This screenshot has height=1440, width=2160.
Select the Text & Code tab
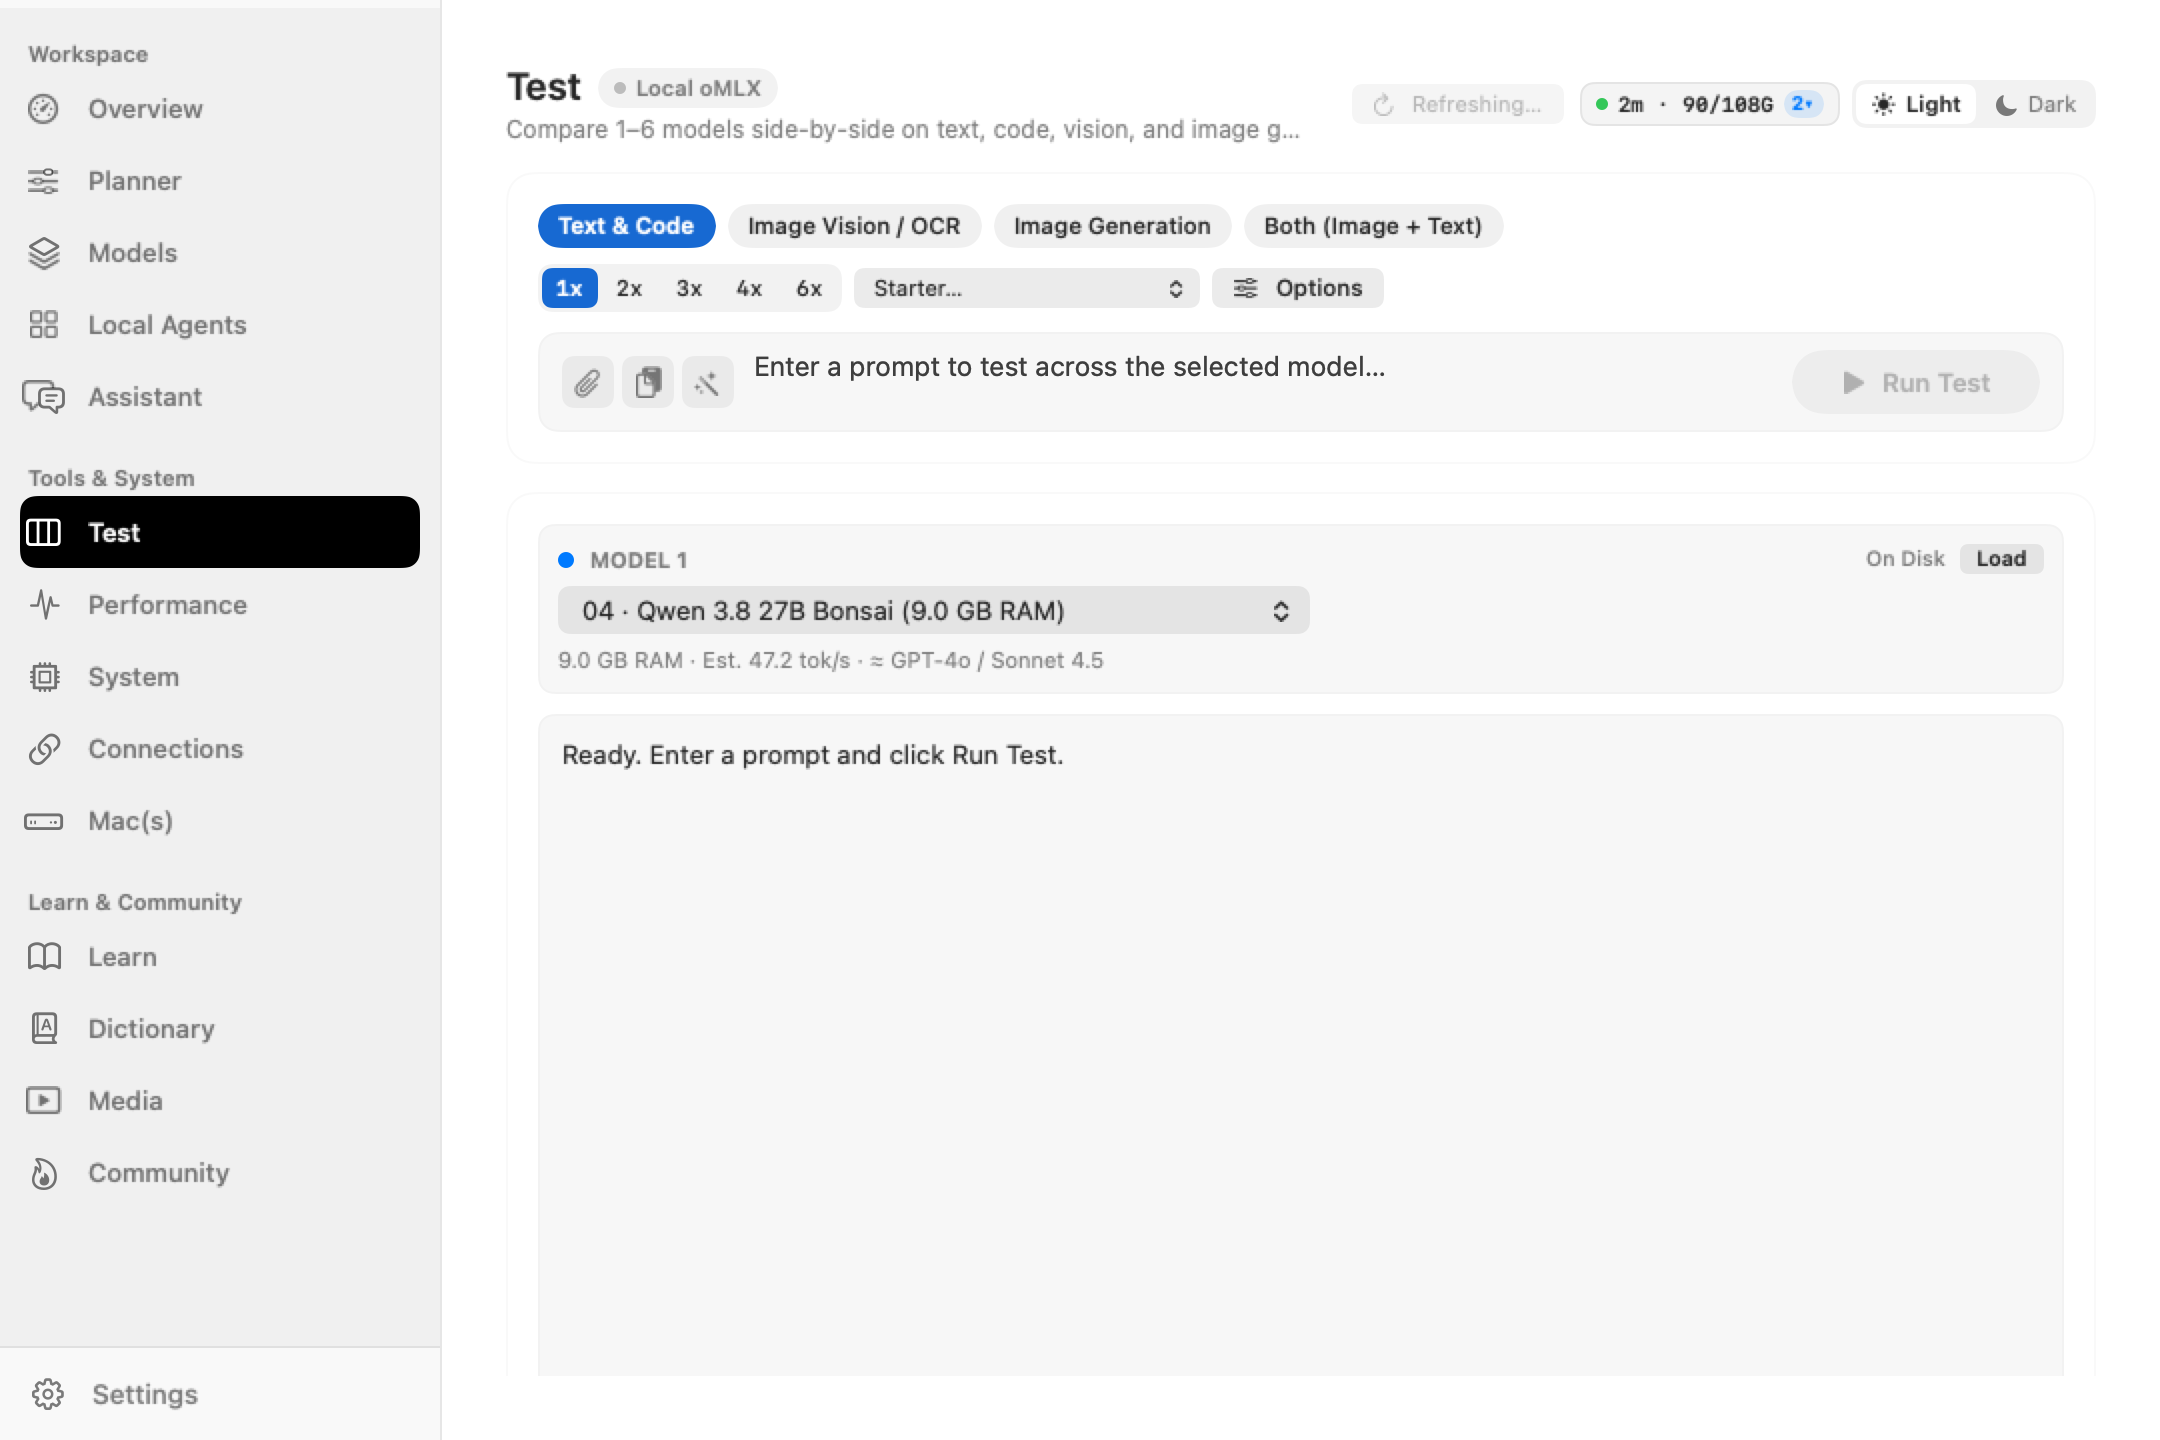(626, 226)
